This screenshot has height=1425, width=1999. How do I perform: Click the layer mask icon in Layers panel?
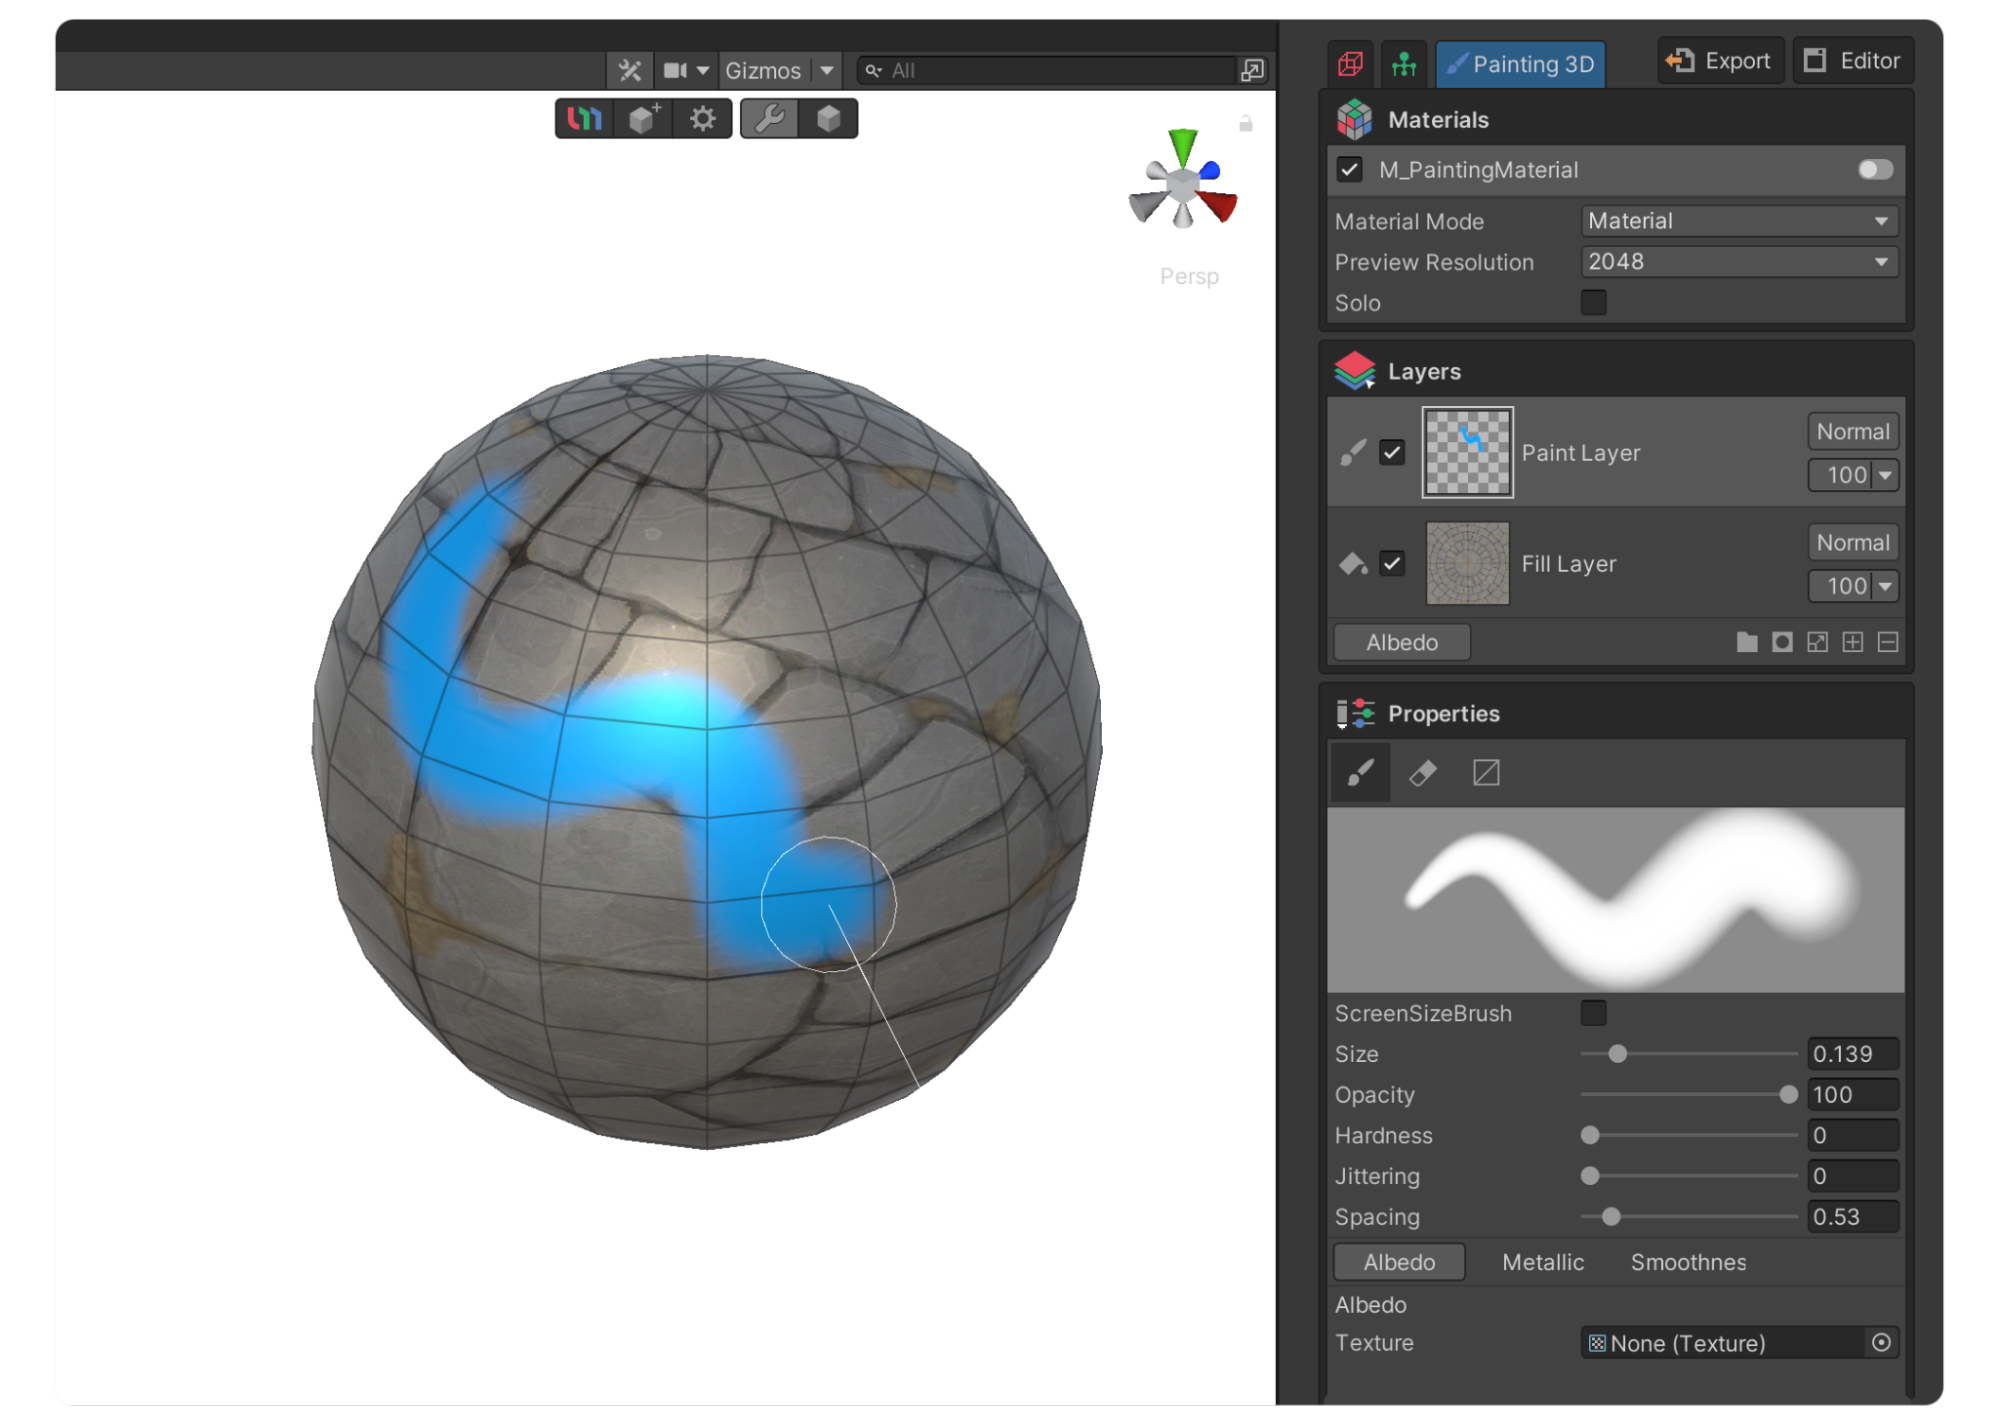tap(1782, 641)
